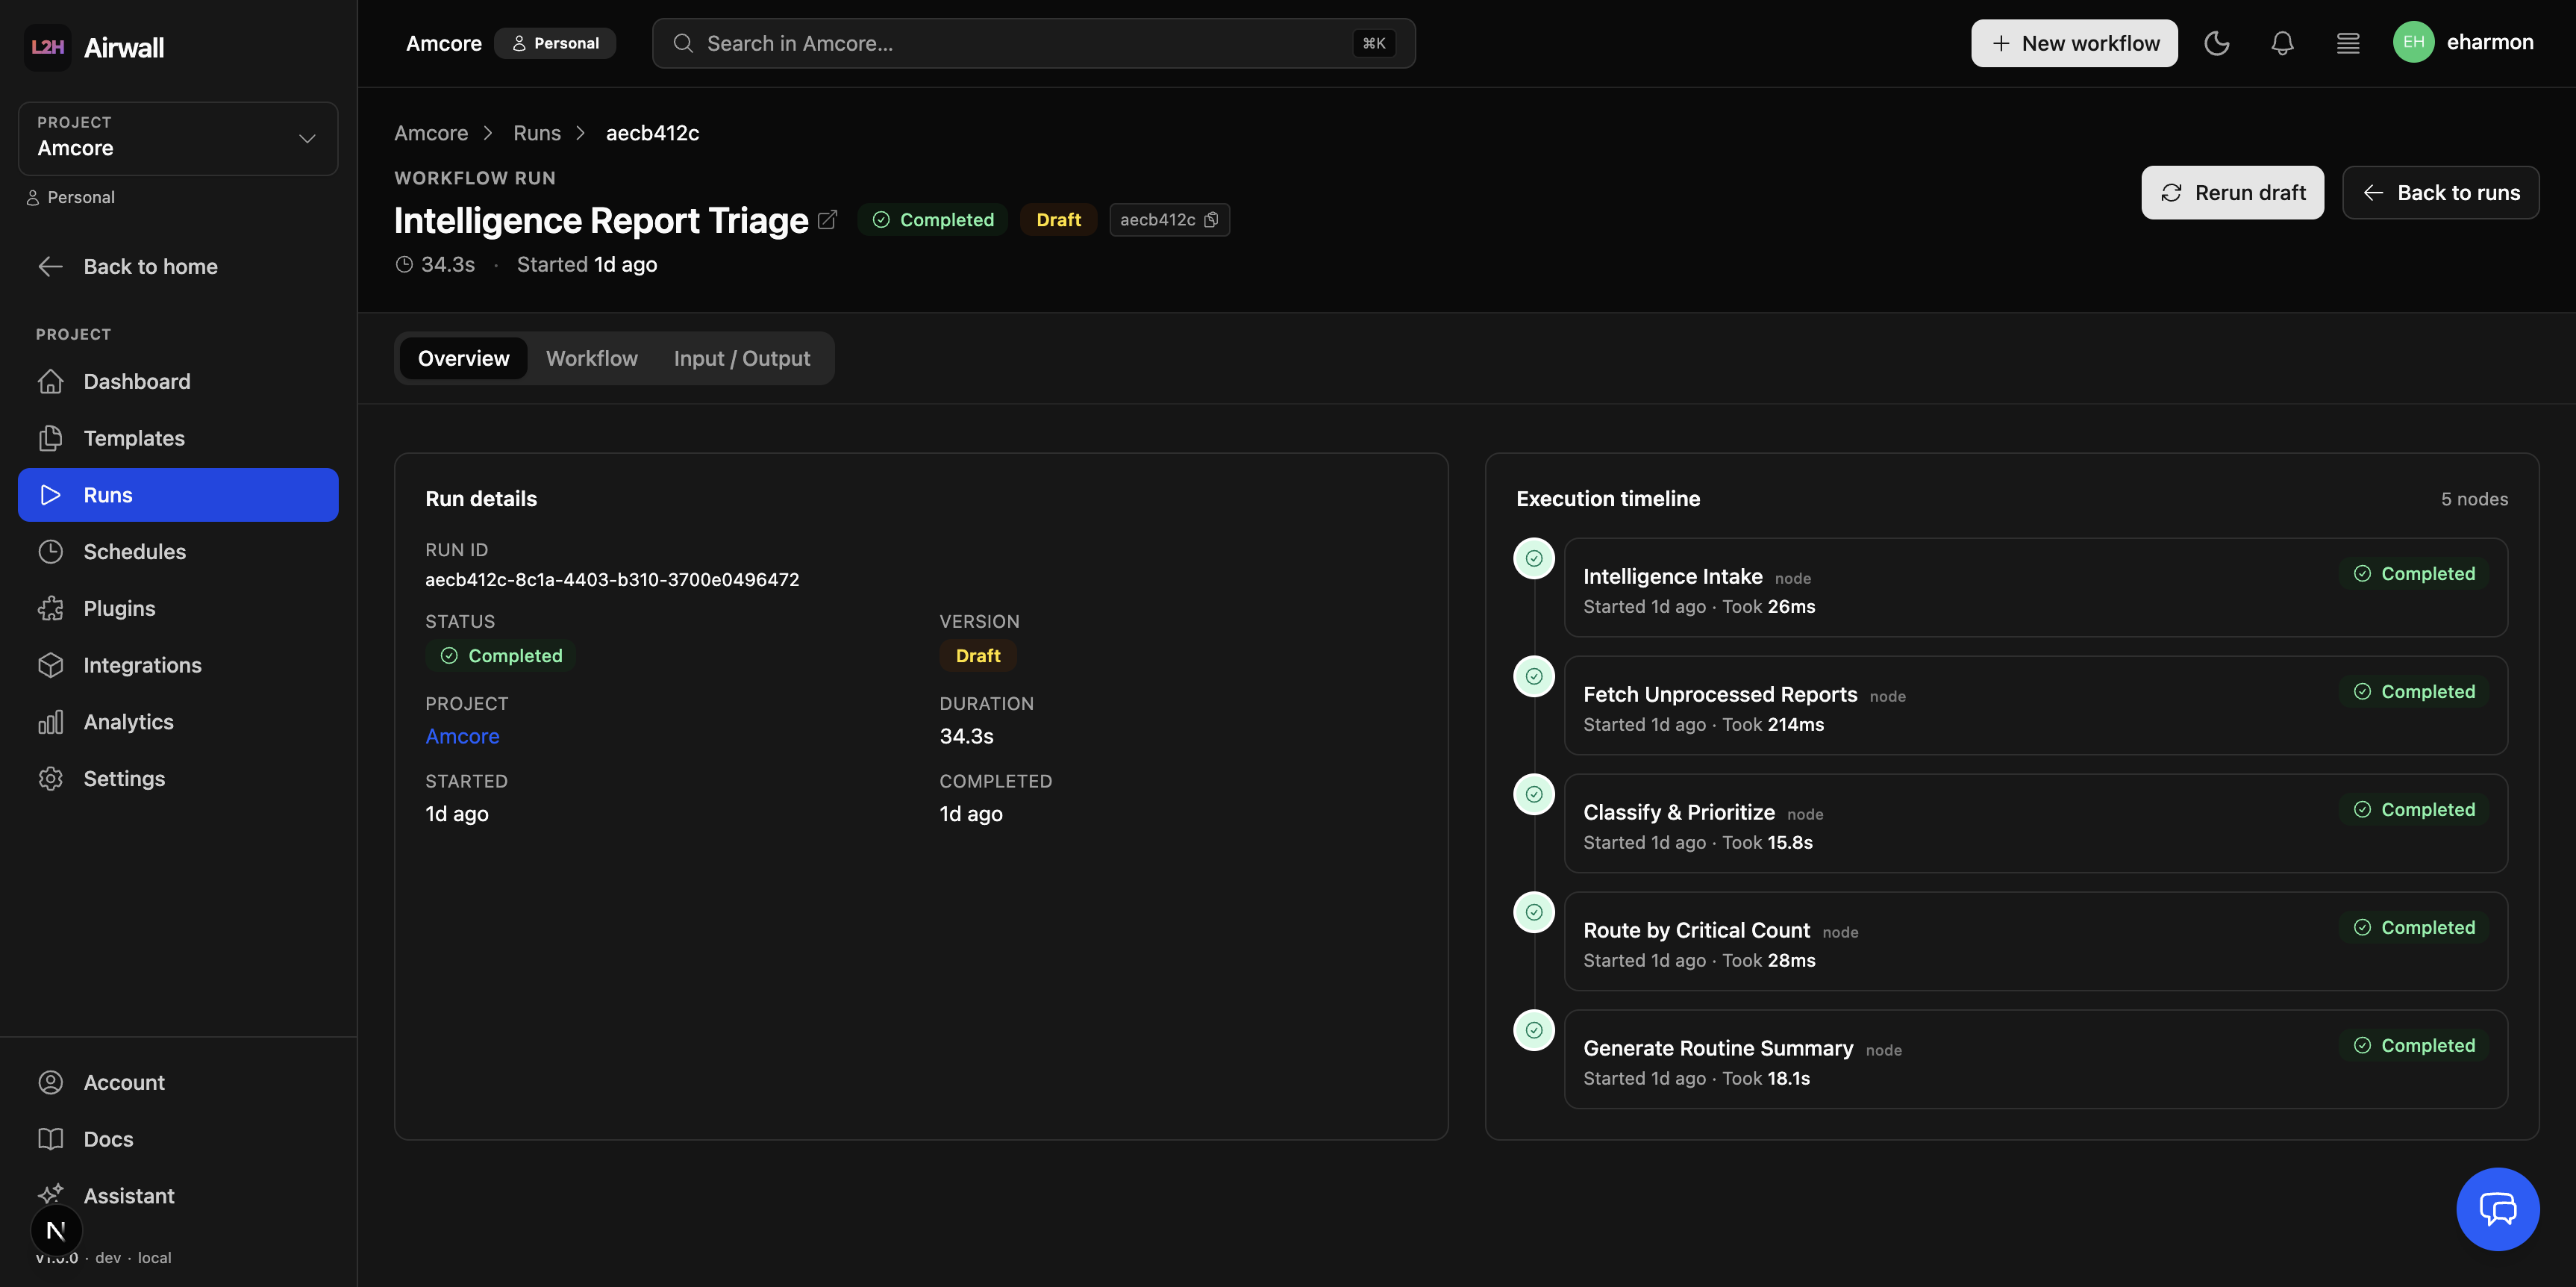Click the clock icon beside 34.3s in header
This screenshot has height=1287, width=2576.
(x=404, y=265)
